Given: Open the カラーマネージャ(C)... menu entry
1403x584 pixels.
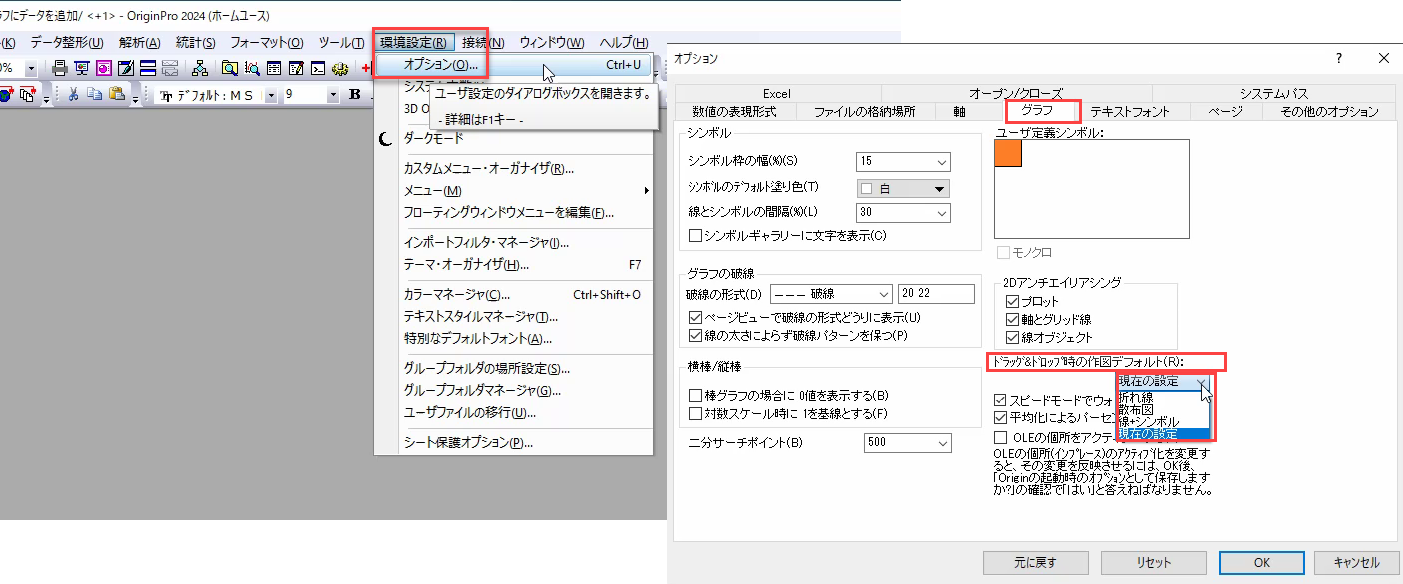Looking at the screenshot, I should click(513, 294).
